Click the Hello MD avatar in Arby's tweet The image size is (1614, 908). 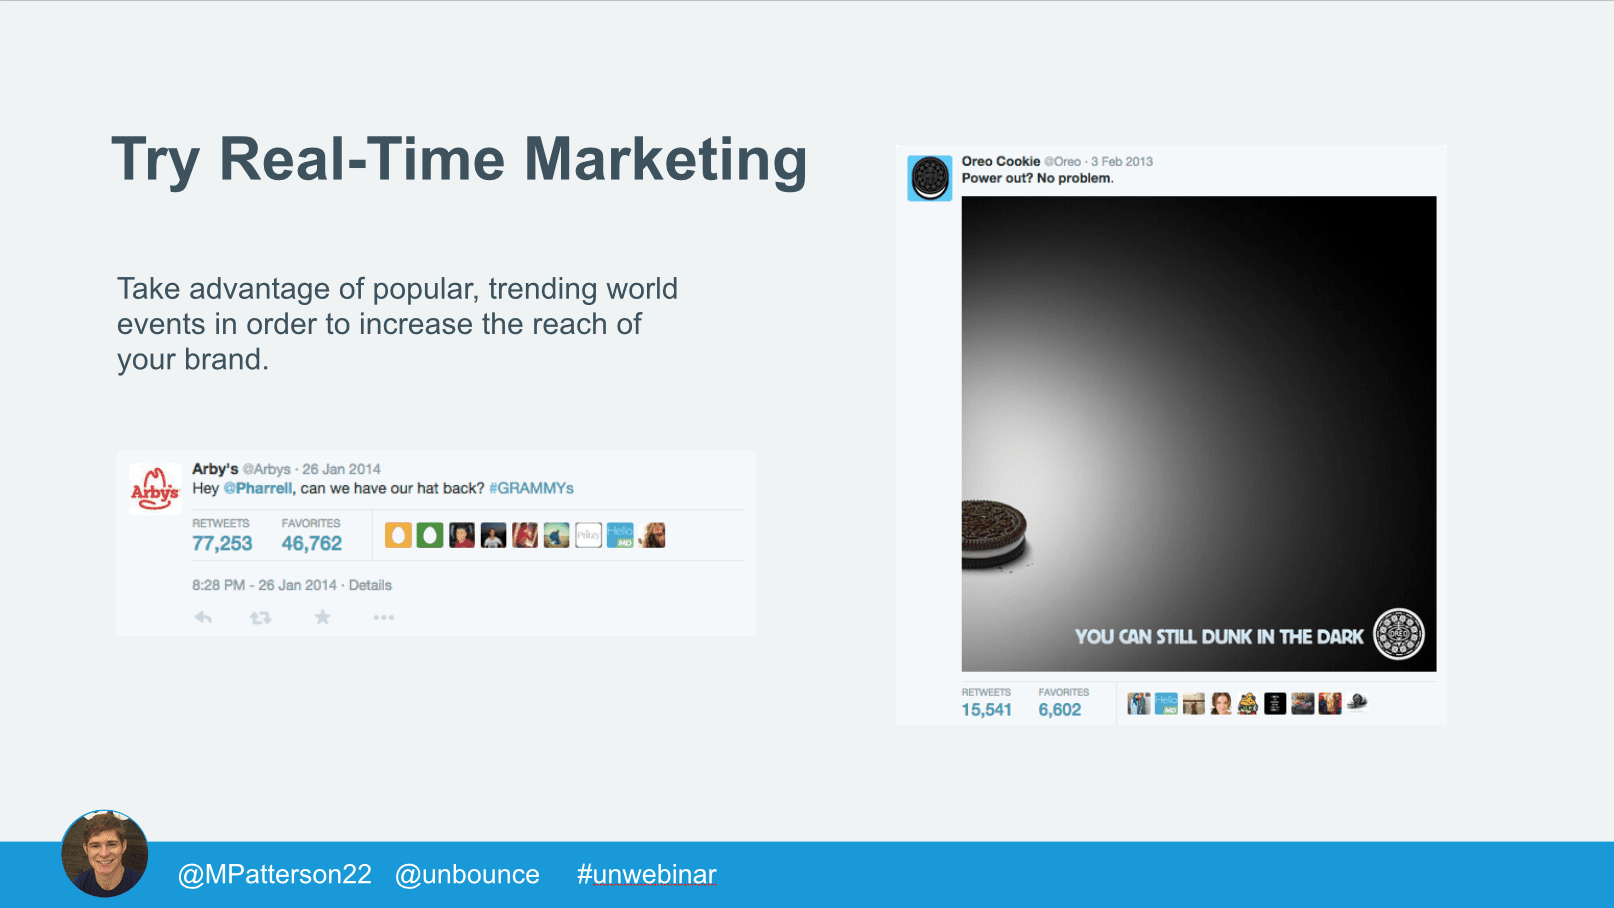[620, 535]
